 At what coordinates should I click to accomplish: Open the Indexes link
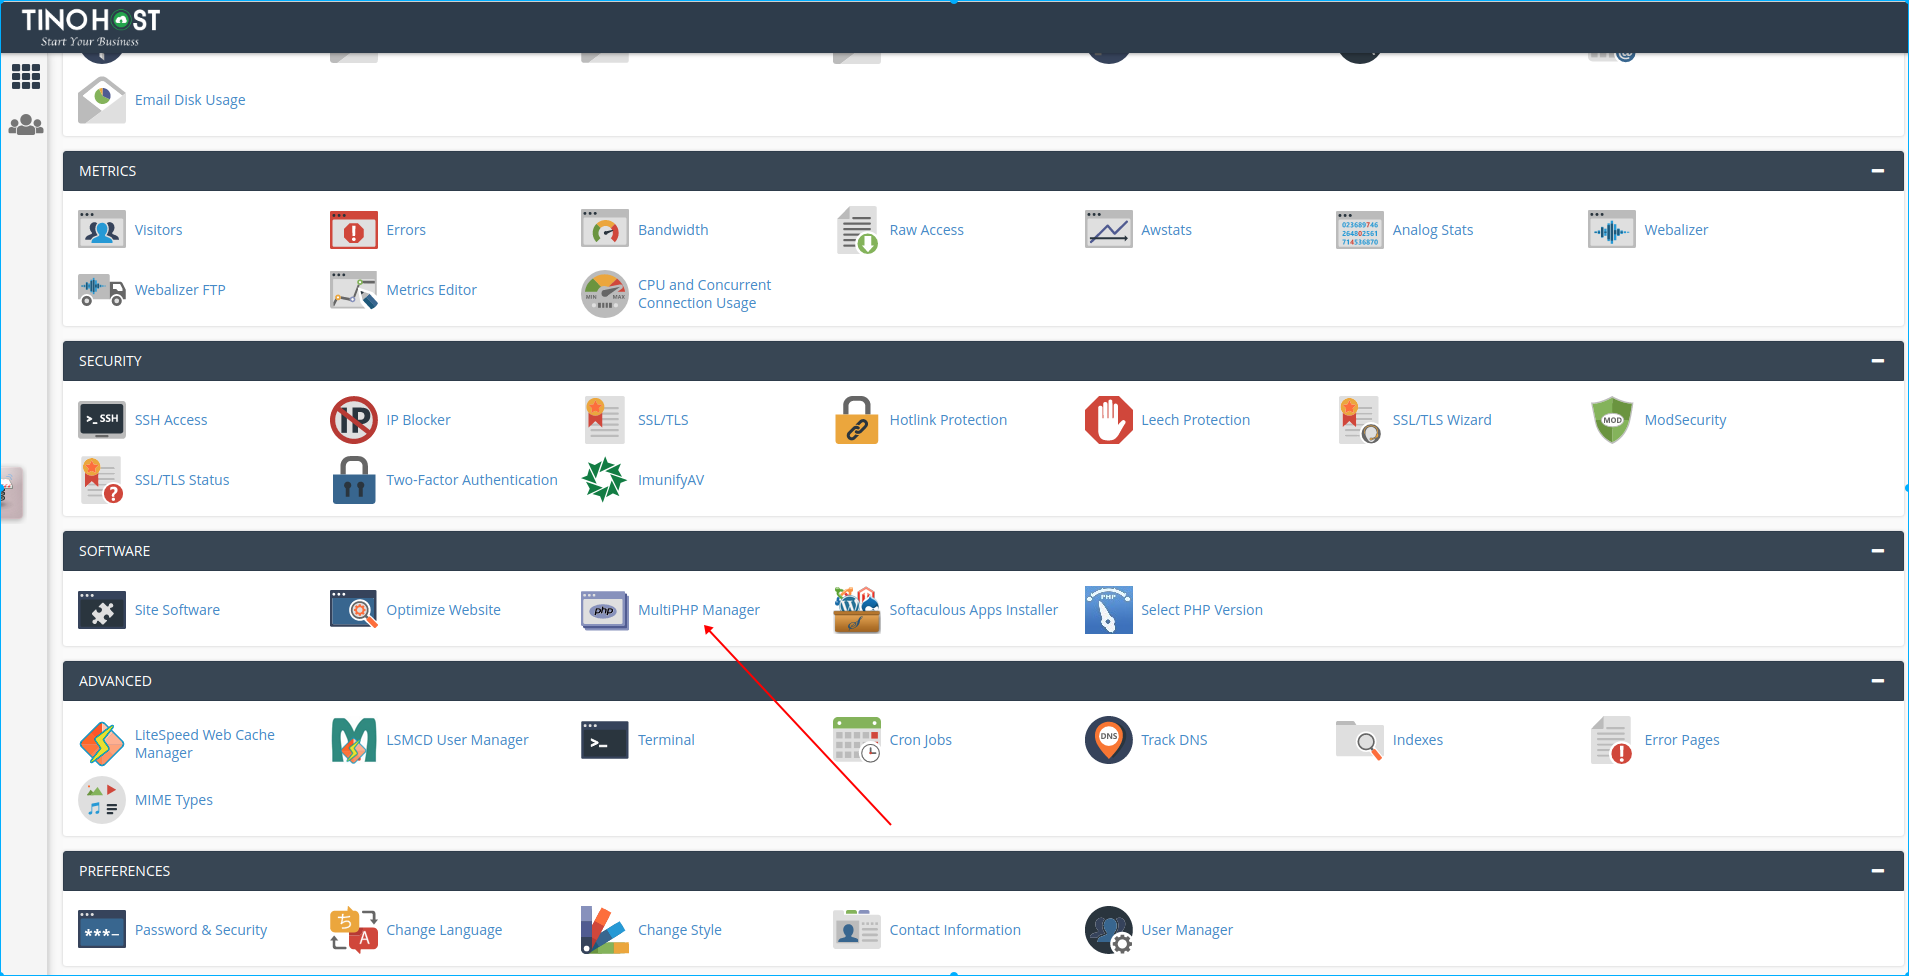point(1418,740)
